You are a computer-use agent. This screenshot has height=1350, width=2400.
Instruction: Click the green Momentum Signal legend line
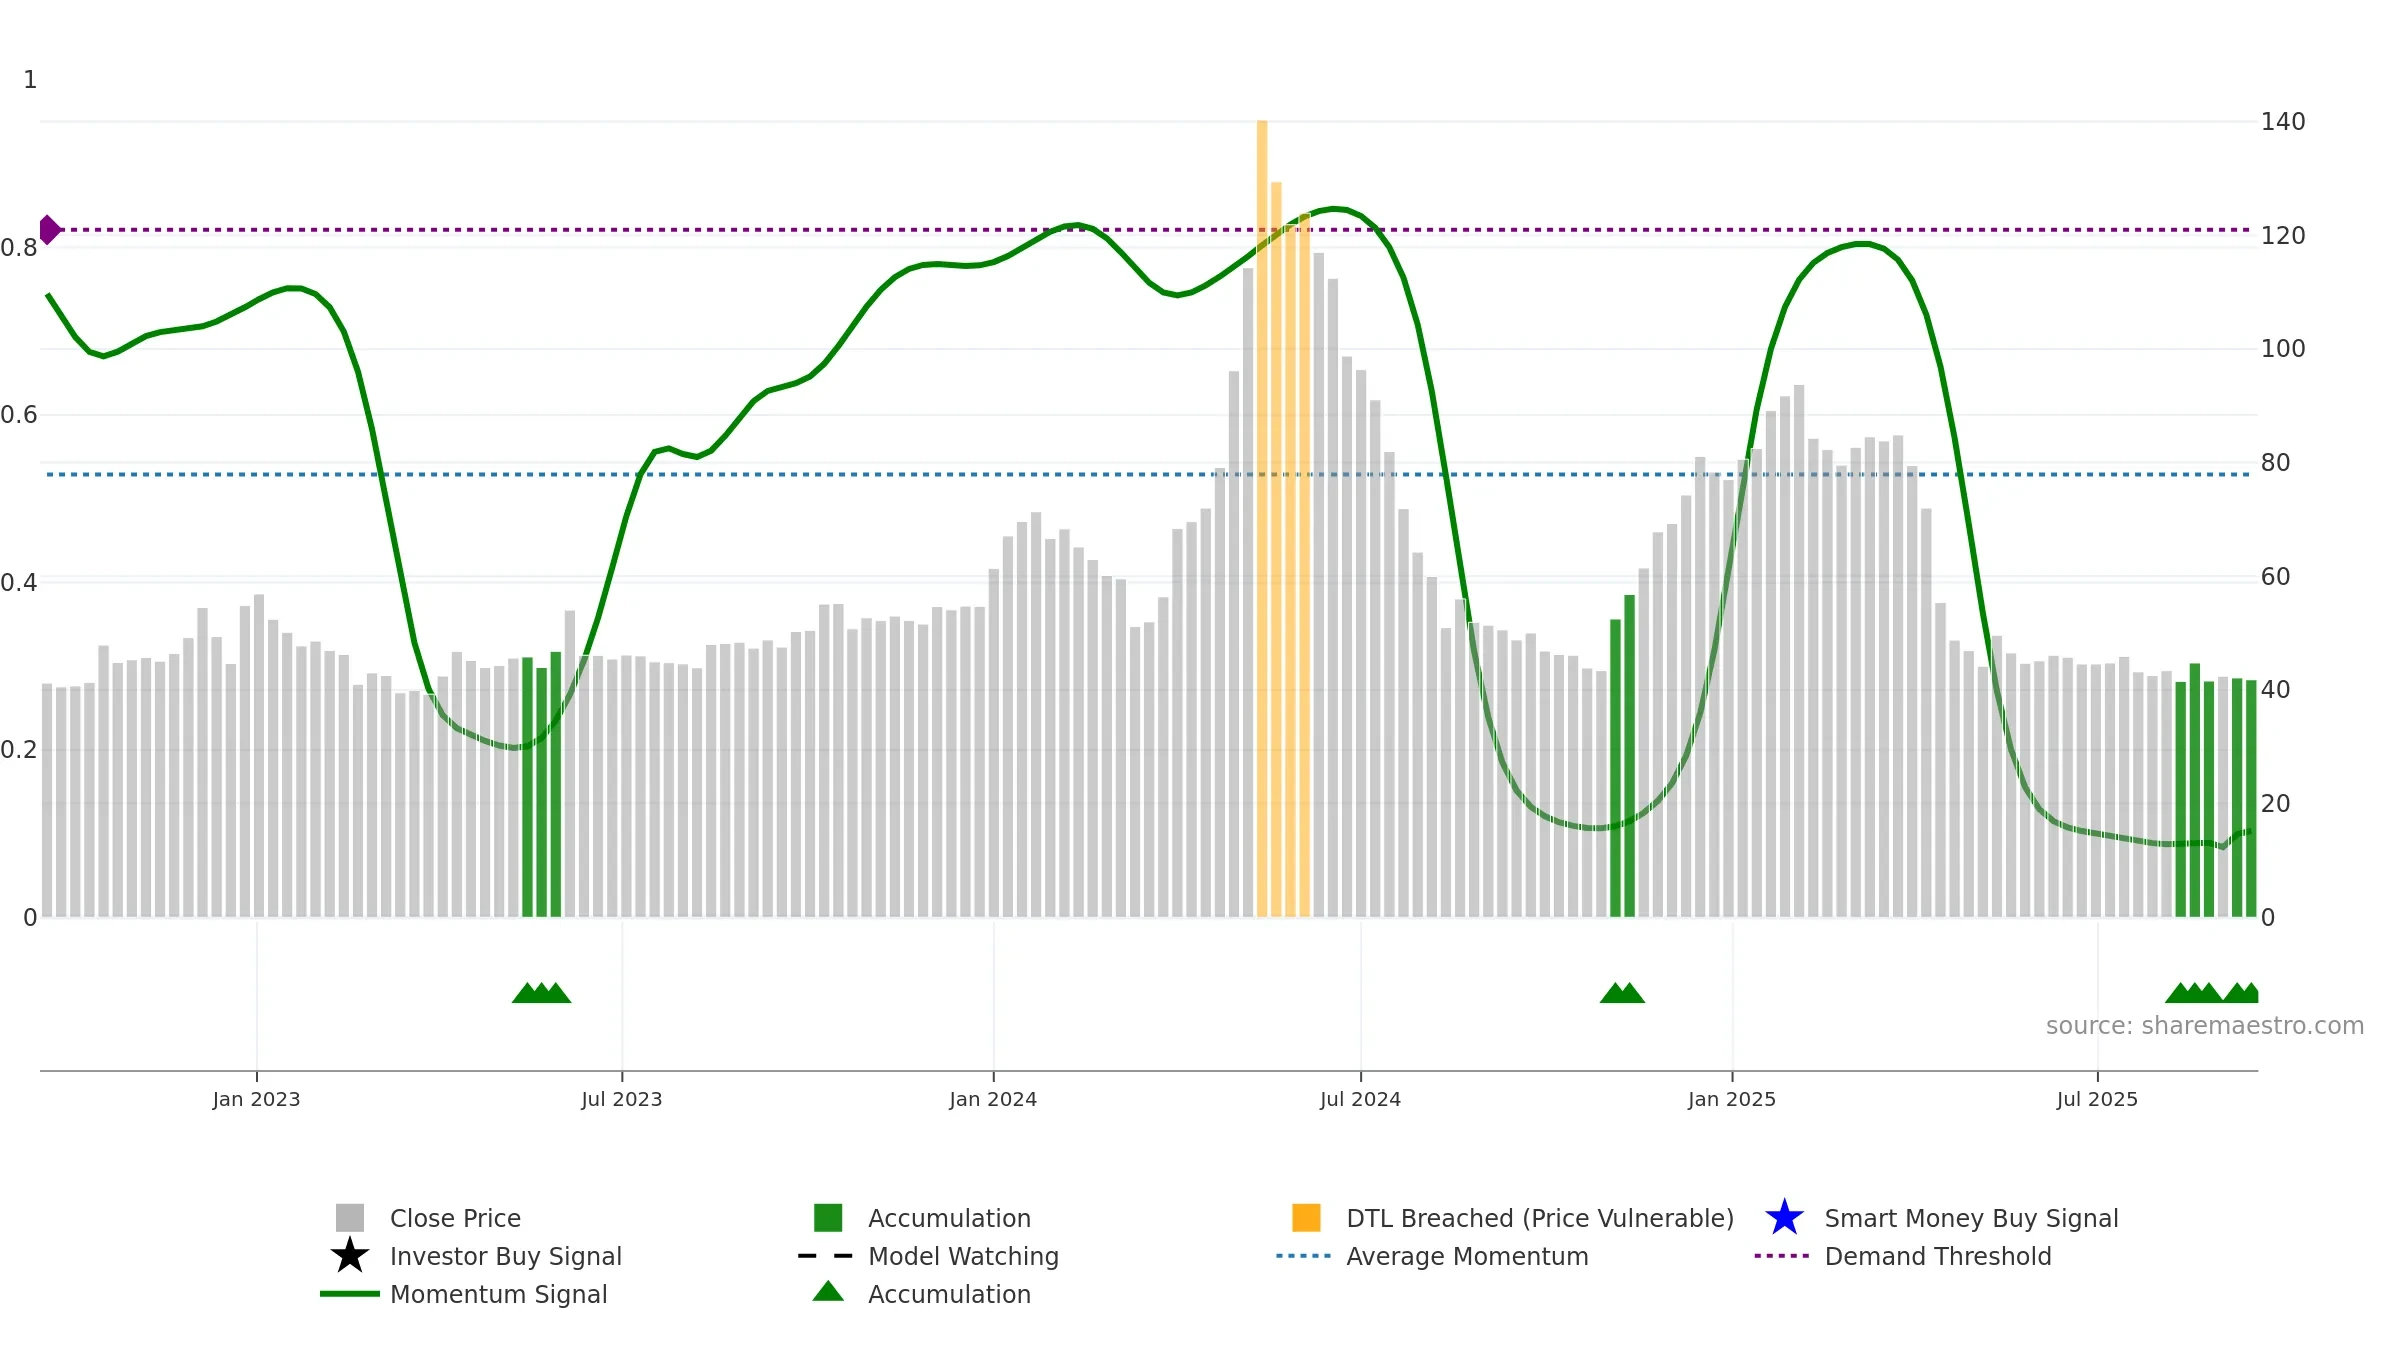click(350, 1294)
